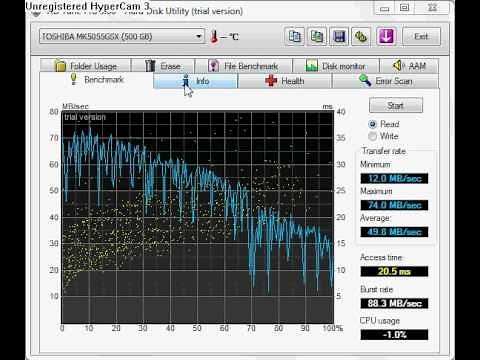Click the Error Scan magnifier icon
This screenshot has width=480, height=360.
(x=365, y=81)
